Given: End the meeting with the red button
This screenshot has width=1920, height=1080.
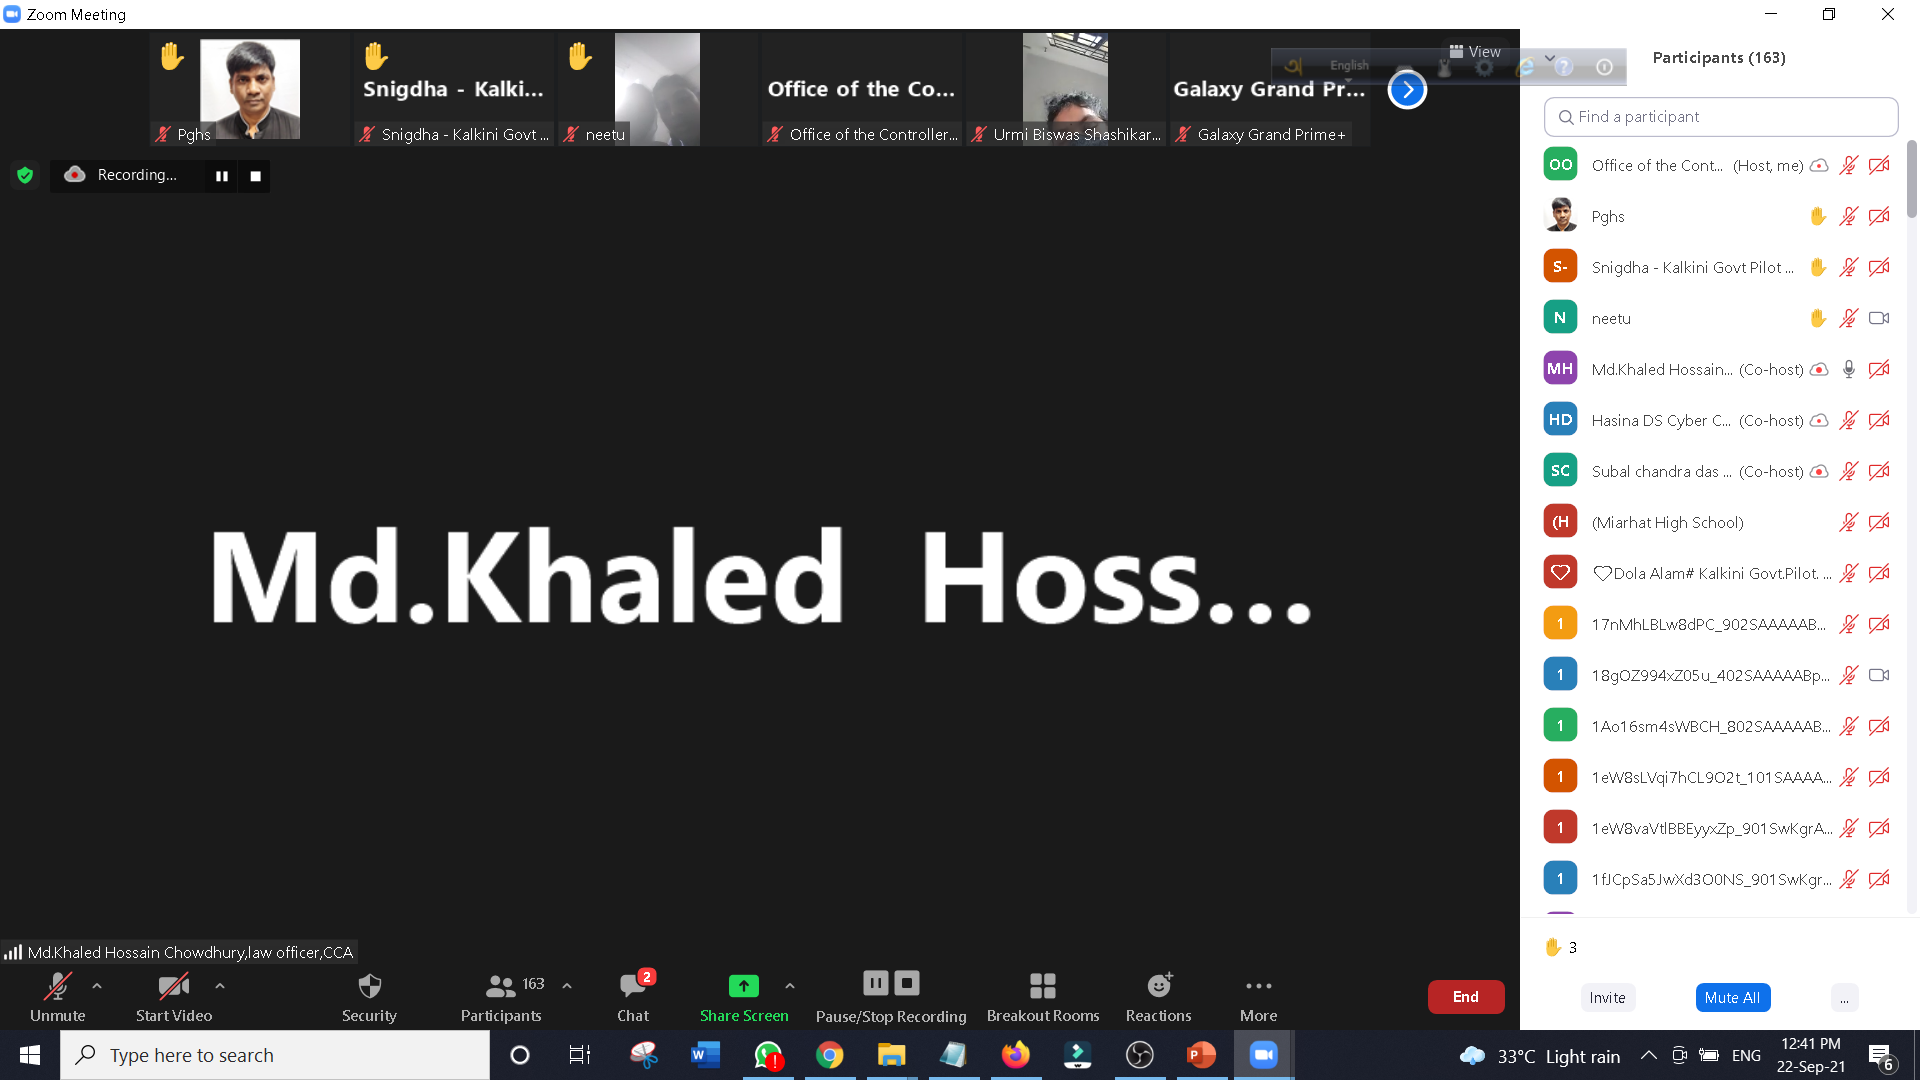Looking at the screenshot, I should click(1466, 997).
